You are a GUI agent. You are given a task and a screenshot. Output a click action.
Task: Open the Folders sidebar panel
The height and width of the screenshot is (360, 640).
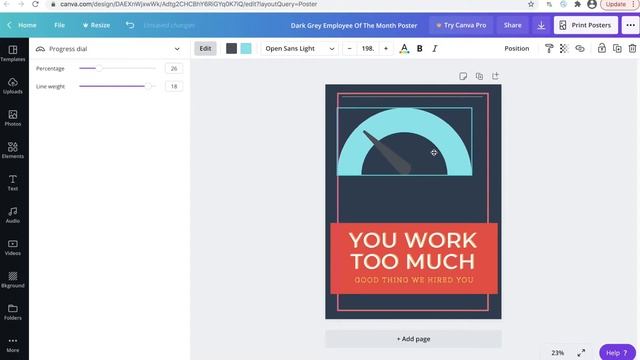pyautogui.click(x=13, y=312)
